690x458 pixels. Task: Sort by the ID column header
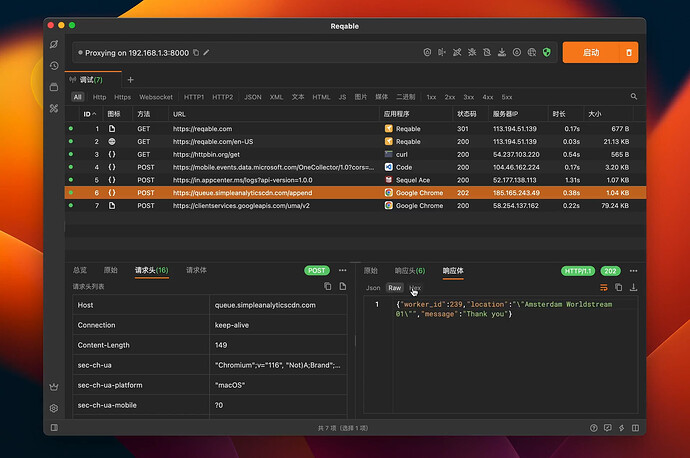pos(90,114)
